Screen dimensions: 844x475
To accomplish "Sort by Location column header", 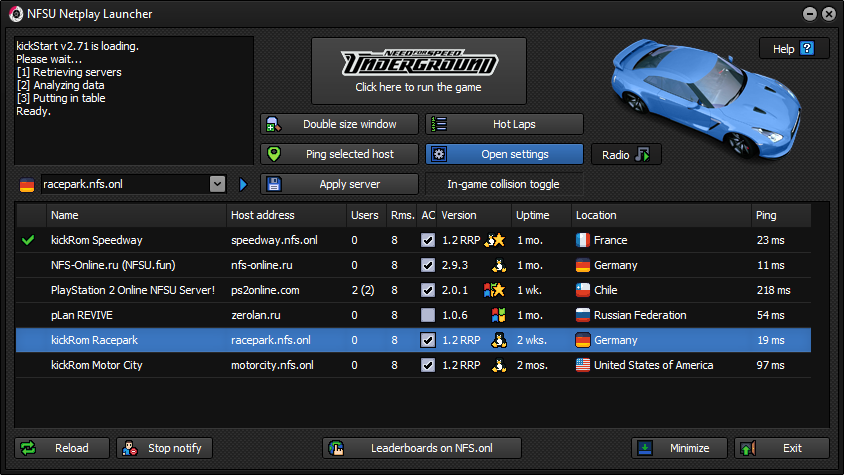I will click(x=662, y=215).
